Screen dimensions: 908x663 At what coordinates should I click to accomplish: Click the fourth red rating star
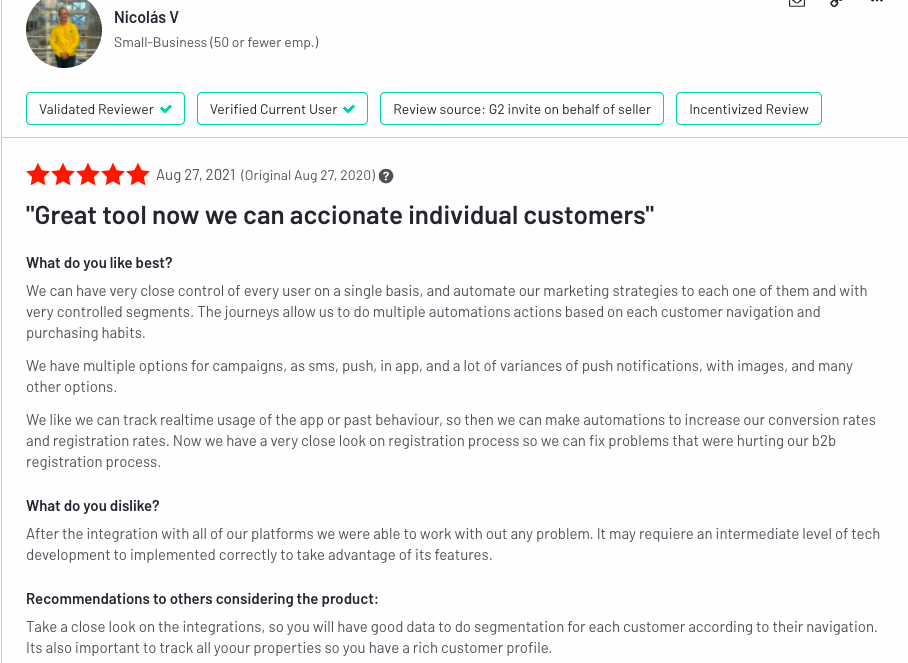[113, 175]
